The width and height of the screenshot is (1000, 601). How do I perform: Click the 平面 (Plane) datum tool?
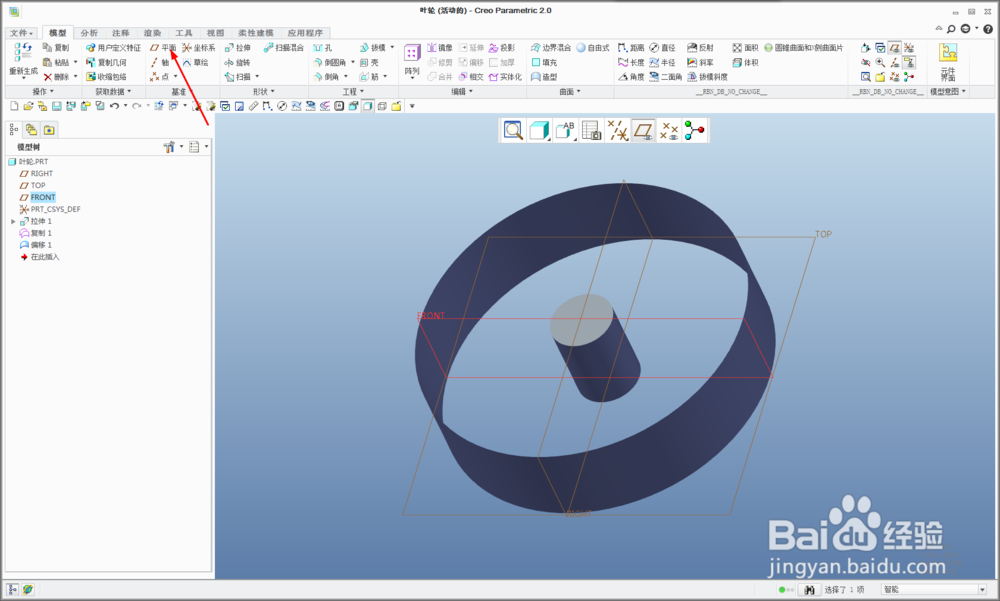tap(163, 48)
